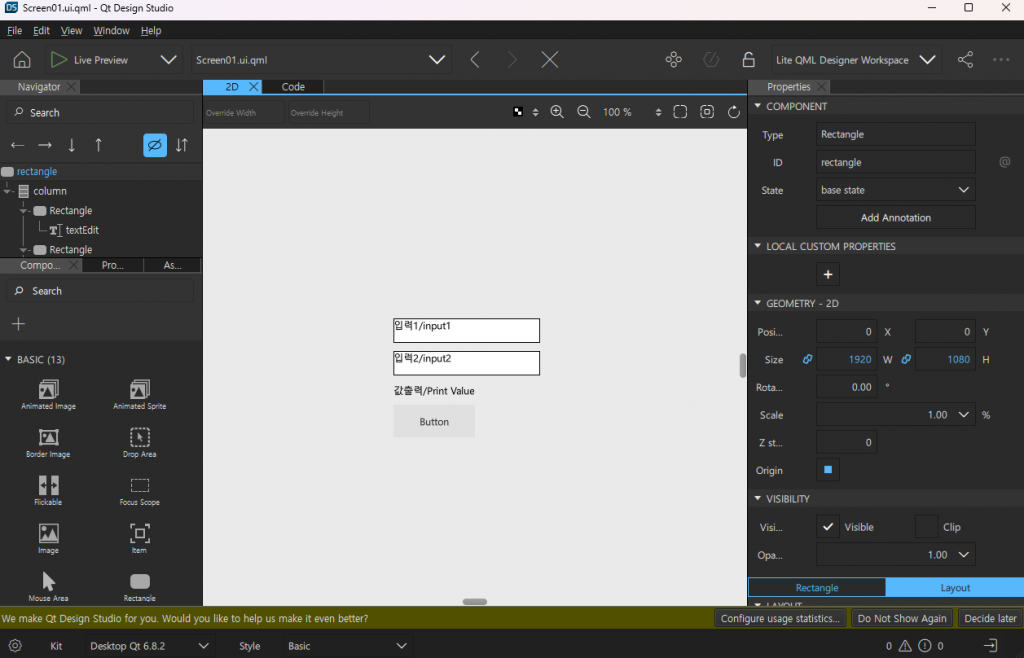Click the lock icon in top toolbar
The width and height of the screenshot is (1024, 658).
click(x=748, y=60)
